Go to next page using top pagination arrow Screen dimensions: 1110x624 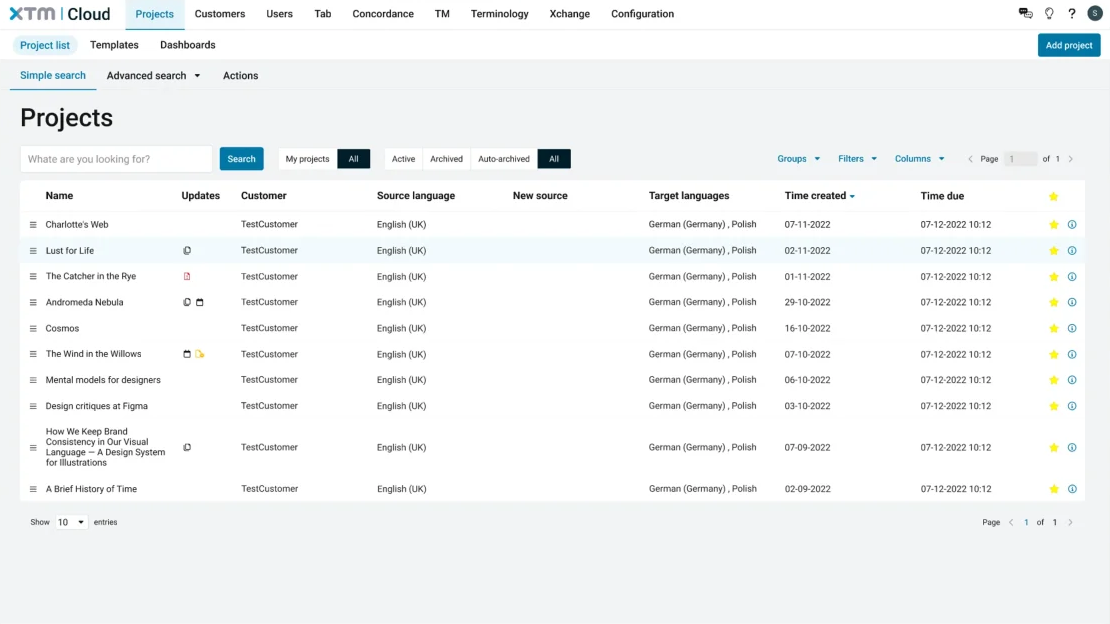(x=1070, y=159)
